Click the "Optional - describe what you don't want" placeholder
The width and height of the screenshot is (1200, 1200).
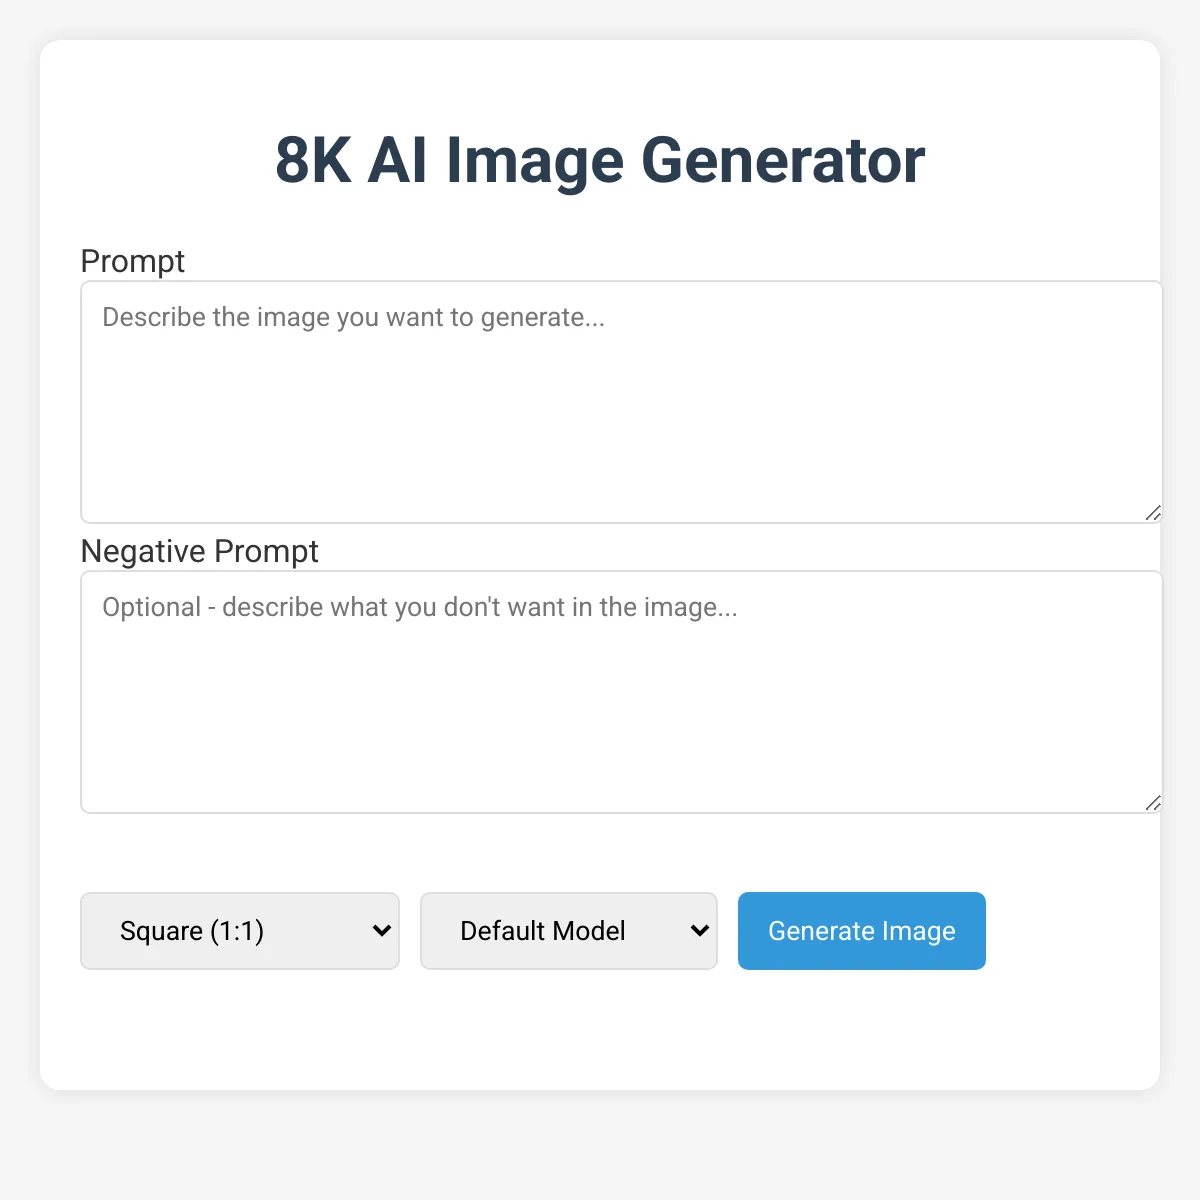pyautogui.click(x=419, y=607)
